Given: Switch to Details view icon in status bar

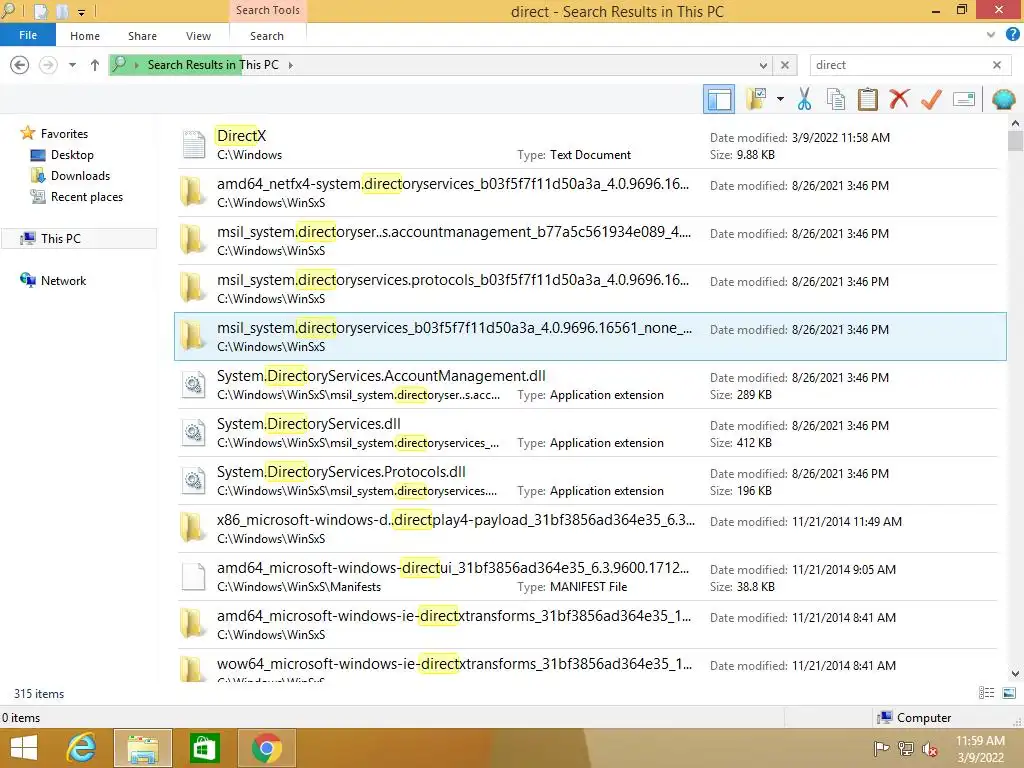Looking at the screenshot, I should coord(986,693).
